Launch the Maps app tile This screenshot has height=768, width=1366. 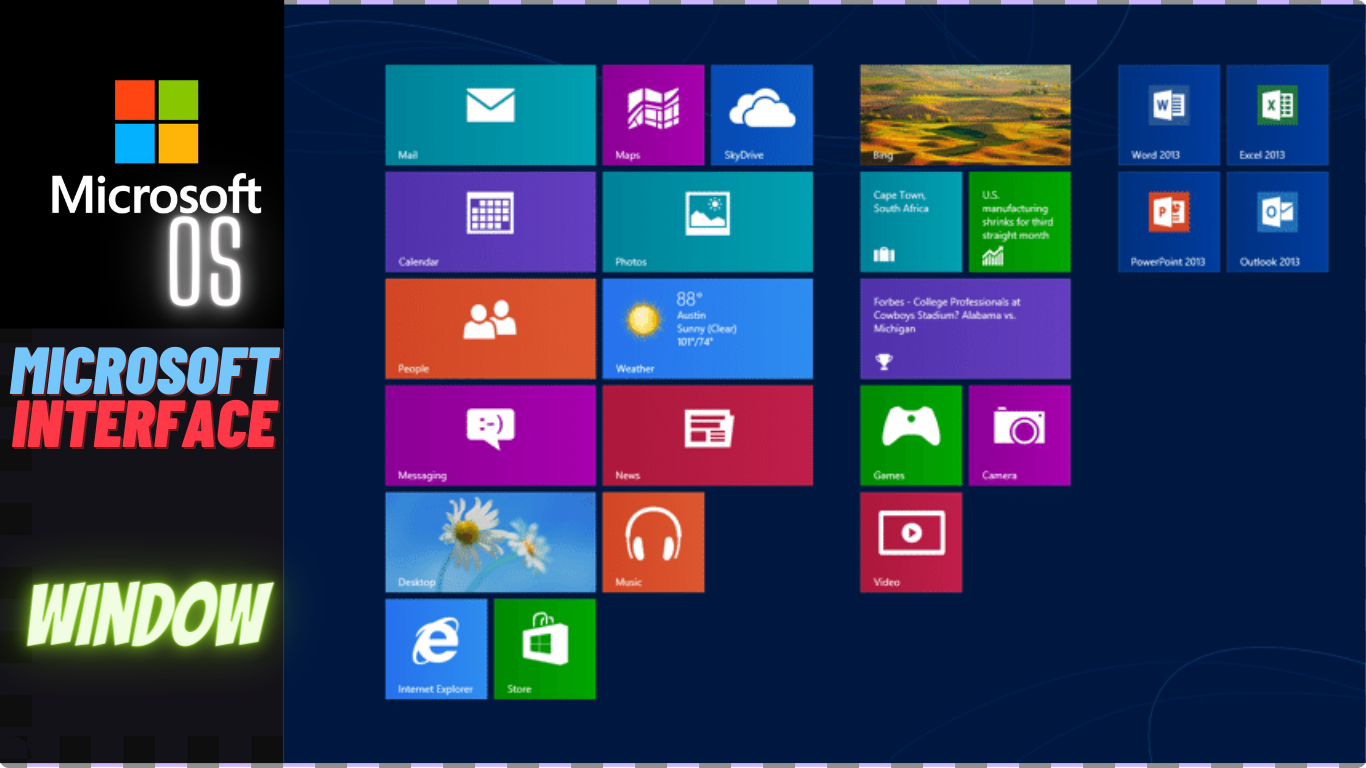click(653, 115)
